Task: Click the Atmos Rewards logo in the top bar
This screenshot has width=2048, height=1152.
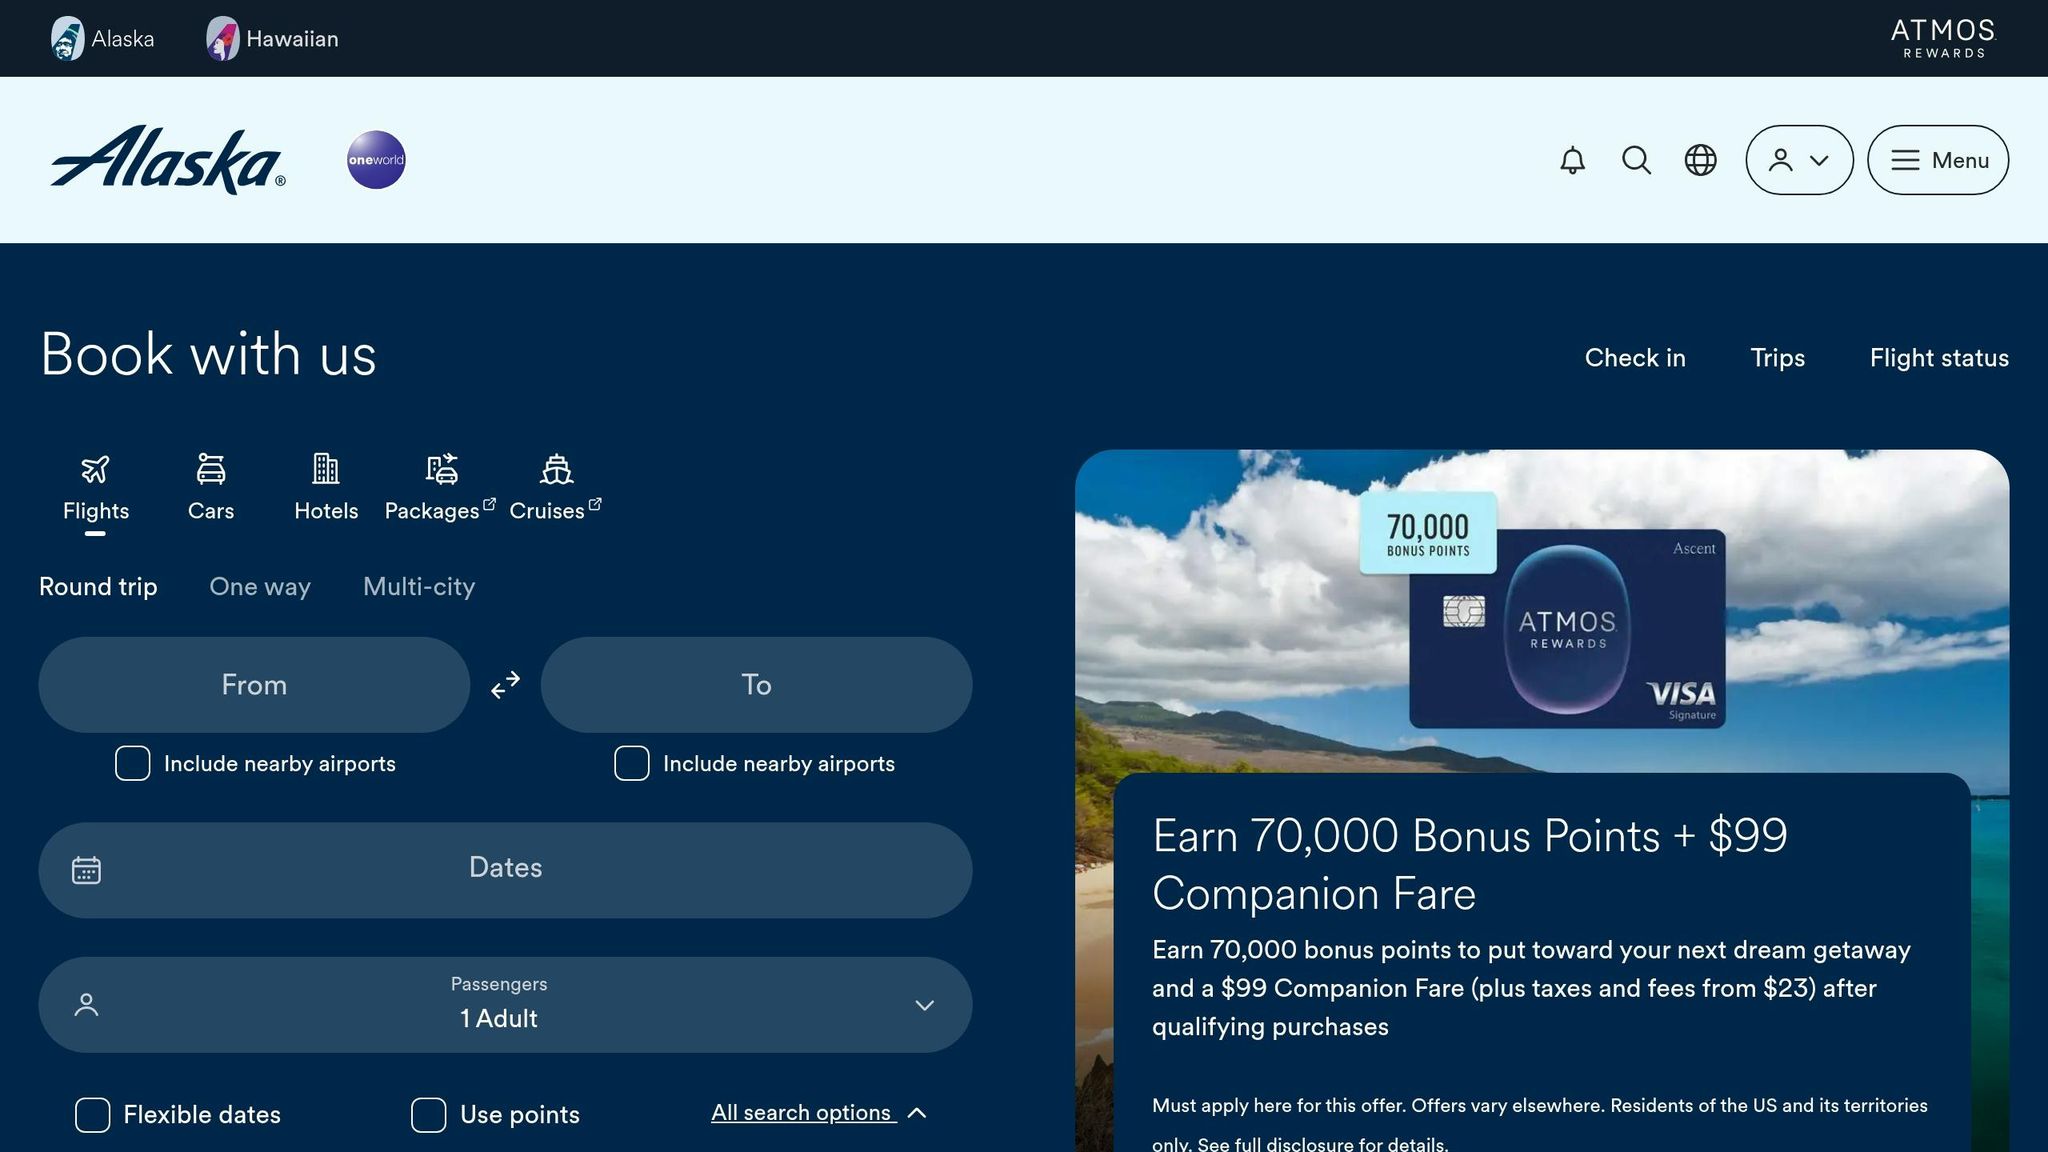Action: pyautogui.click(x=1943, y=38)
